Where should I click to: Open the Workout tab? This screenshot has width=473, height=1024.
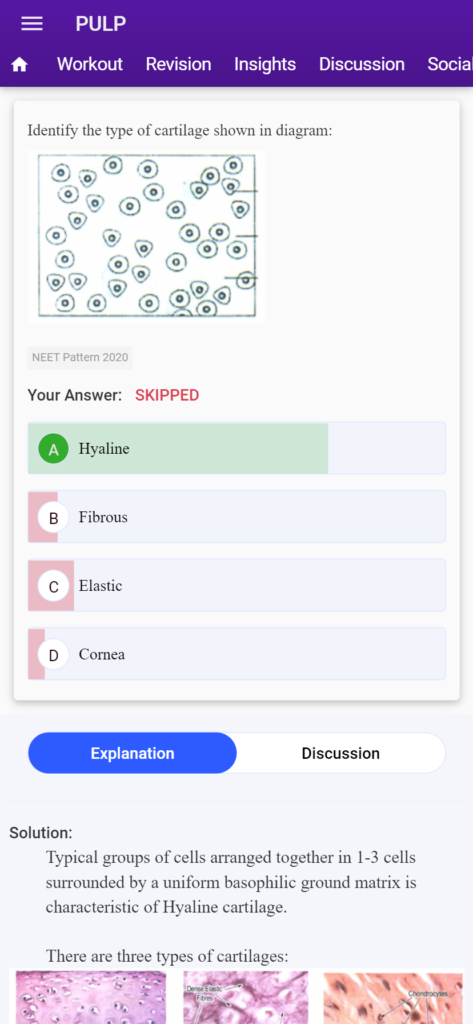pyautogui.click(x=90, y=64)
